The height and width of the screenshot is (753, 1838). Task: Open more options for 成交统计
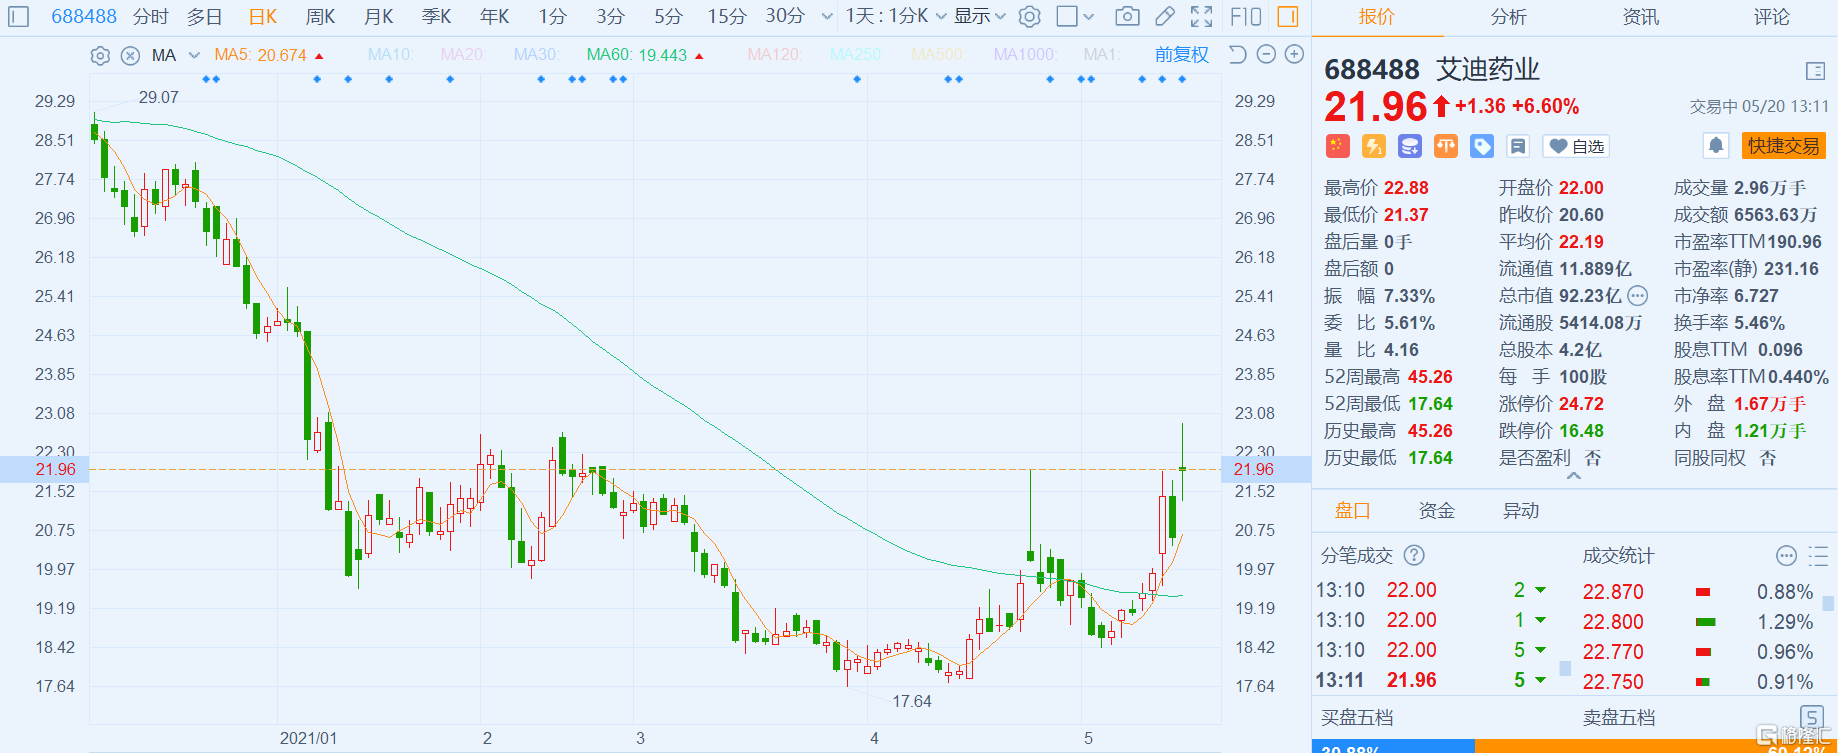click(1786, 555)
